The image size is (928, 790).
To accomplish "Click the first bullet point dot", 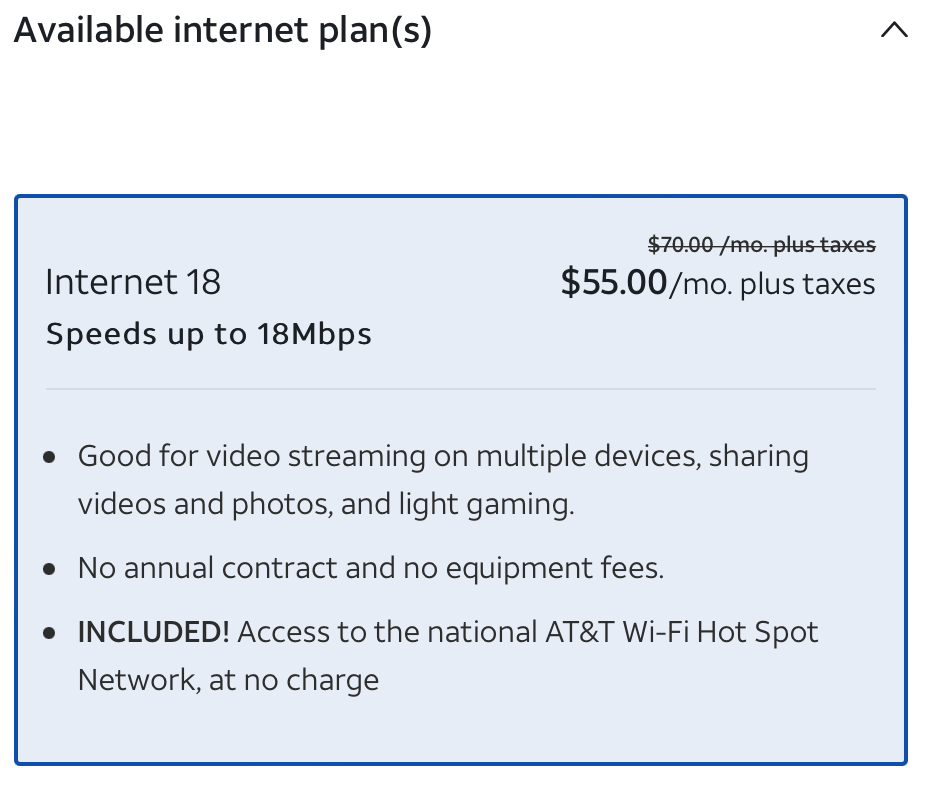I will click(50, 458).
